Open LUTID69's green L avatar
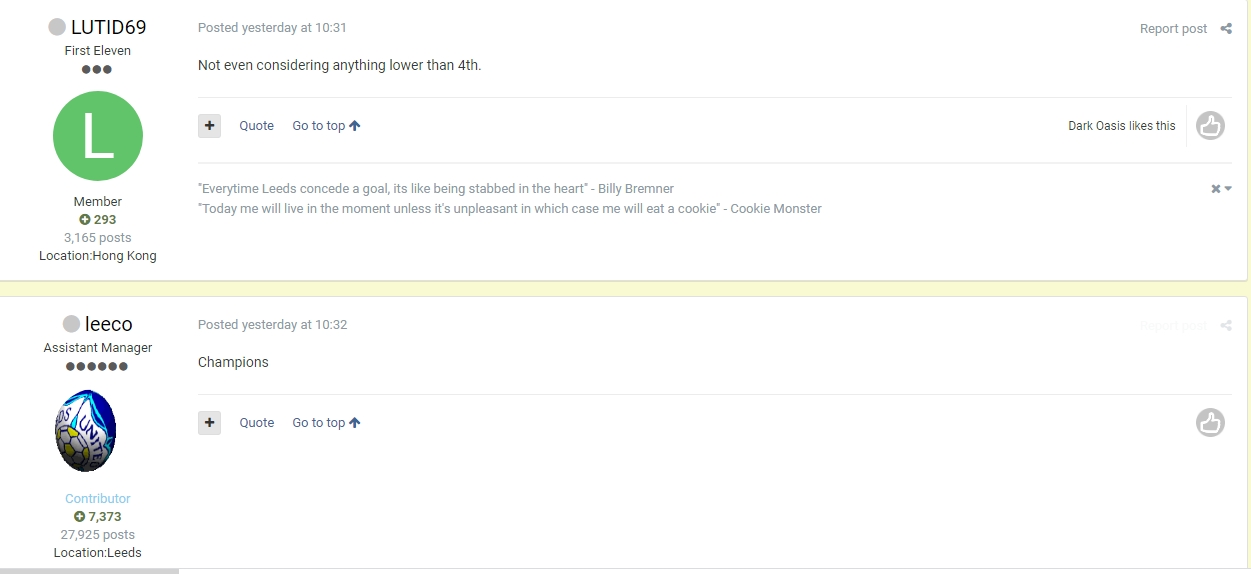Screen dimensions: 1251x574 coord(98,136)
